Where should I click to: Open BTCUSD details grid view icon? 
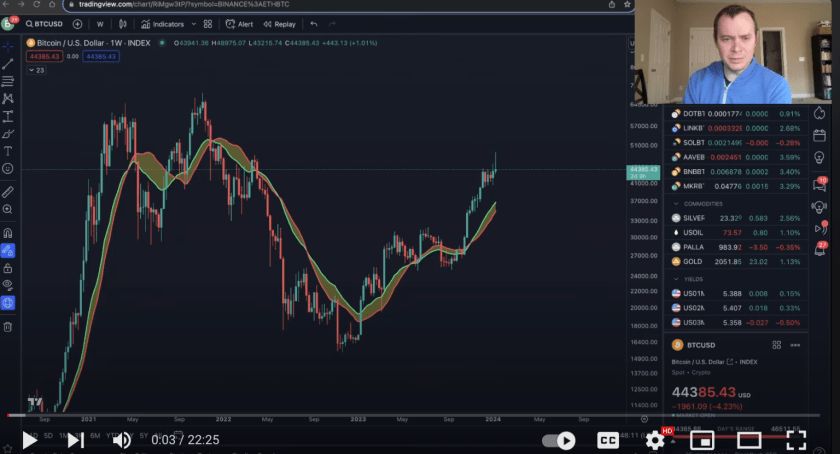pos(776,345)
